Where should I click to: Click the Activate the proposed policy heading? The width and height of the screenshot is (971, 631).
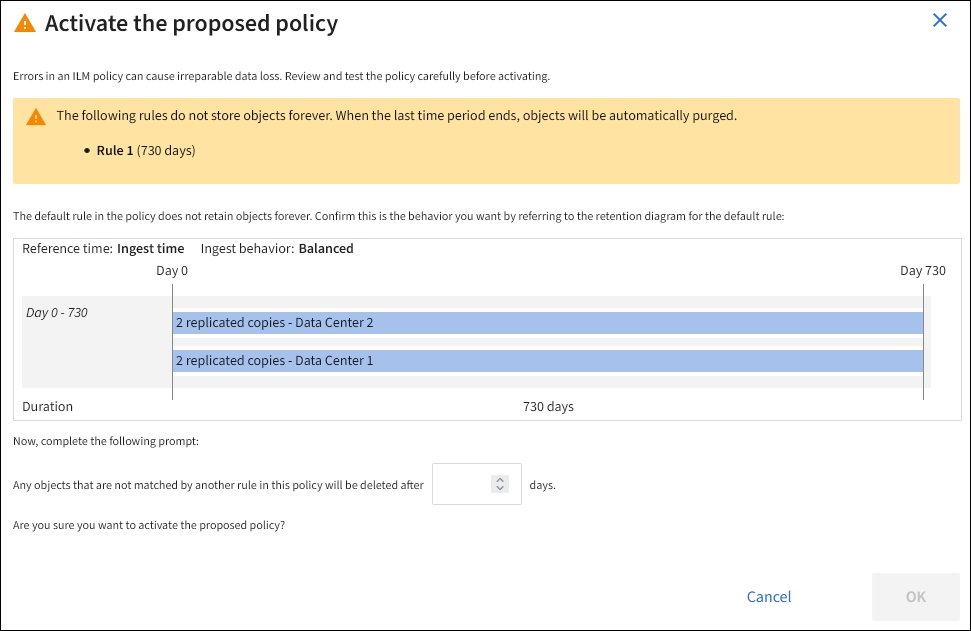(x=191, y=24)
